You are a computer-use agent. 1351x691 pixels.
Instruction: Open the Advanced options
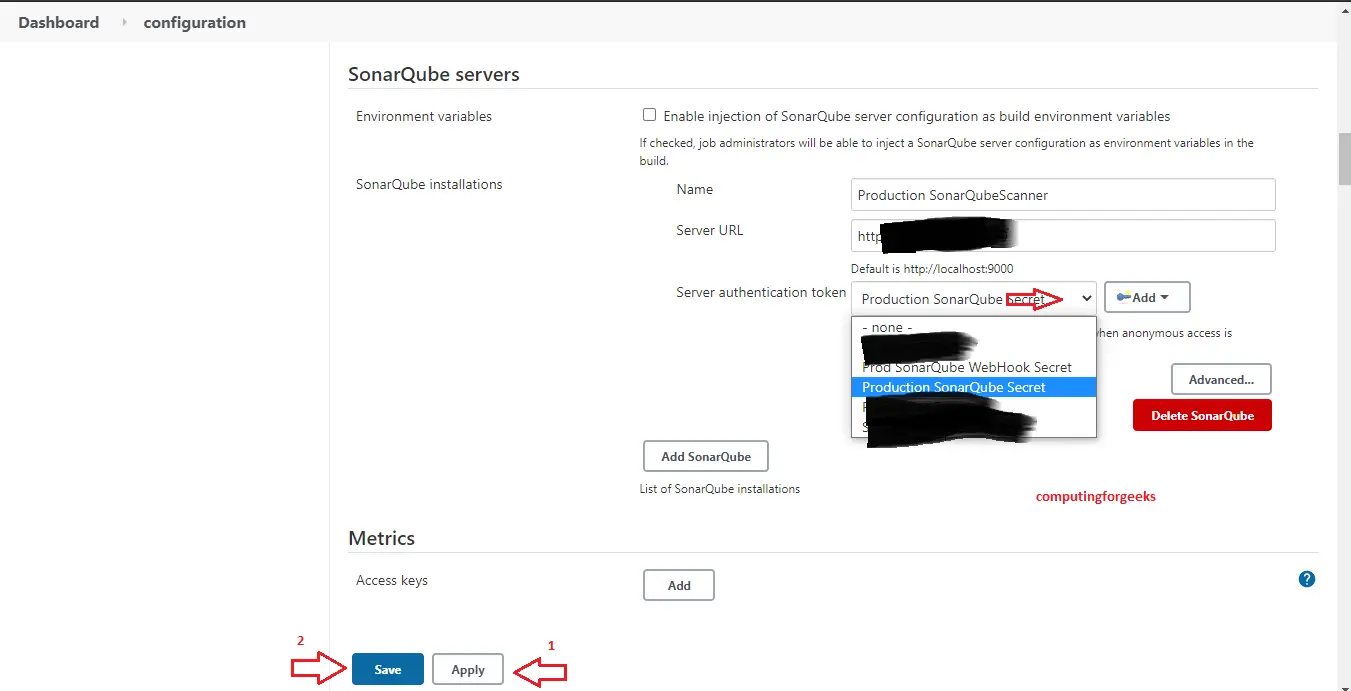pyautogui.click(x=1221, y=379)
